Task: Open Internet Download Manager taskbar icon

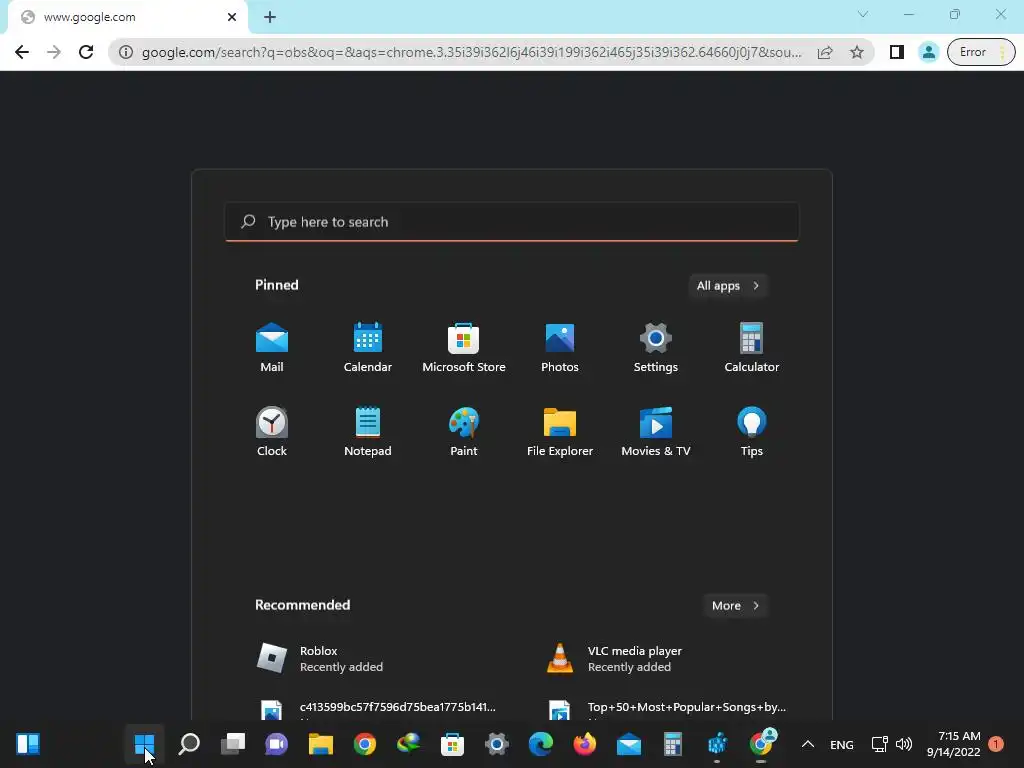Action: click(408, 744)
